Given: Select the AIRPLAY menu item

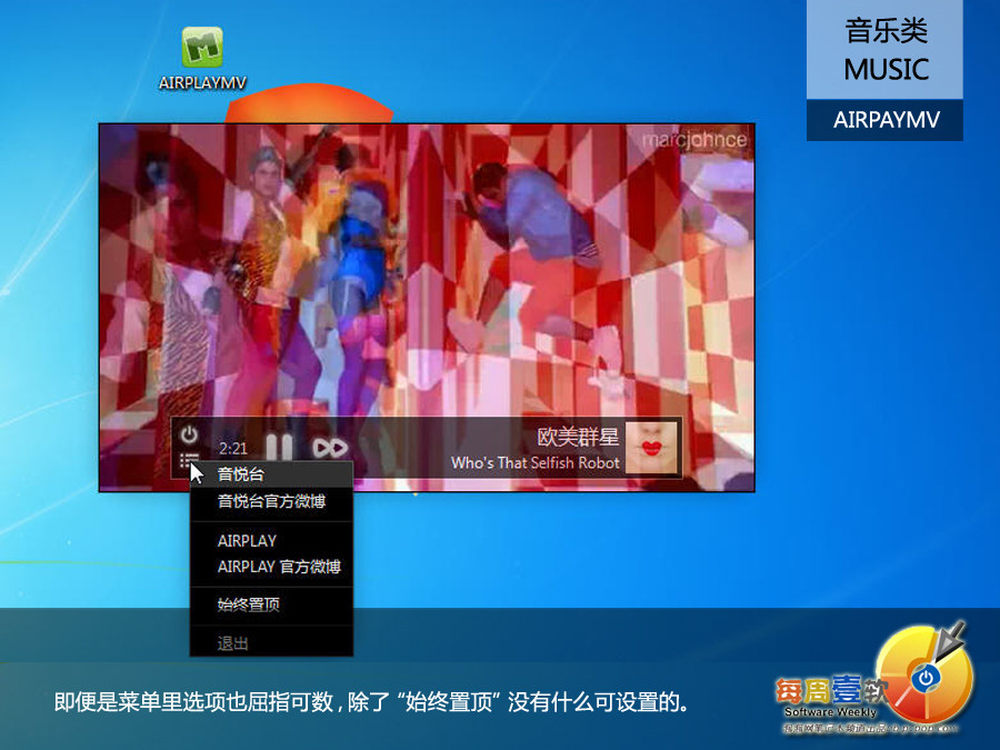Looking at the screenshot, I should pos(272,541).
